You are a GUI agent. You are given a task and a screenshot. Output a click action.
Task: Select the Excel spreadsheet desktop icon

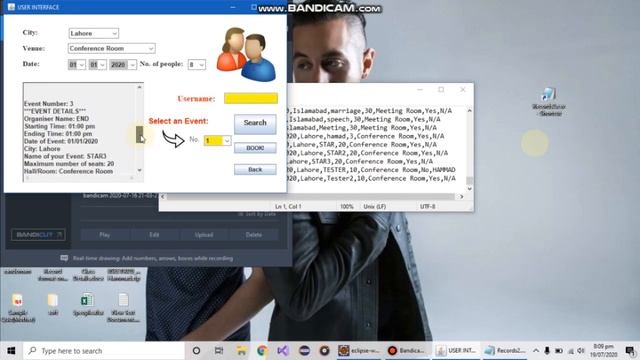[88, 304]
